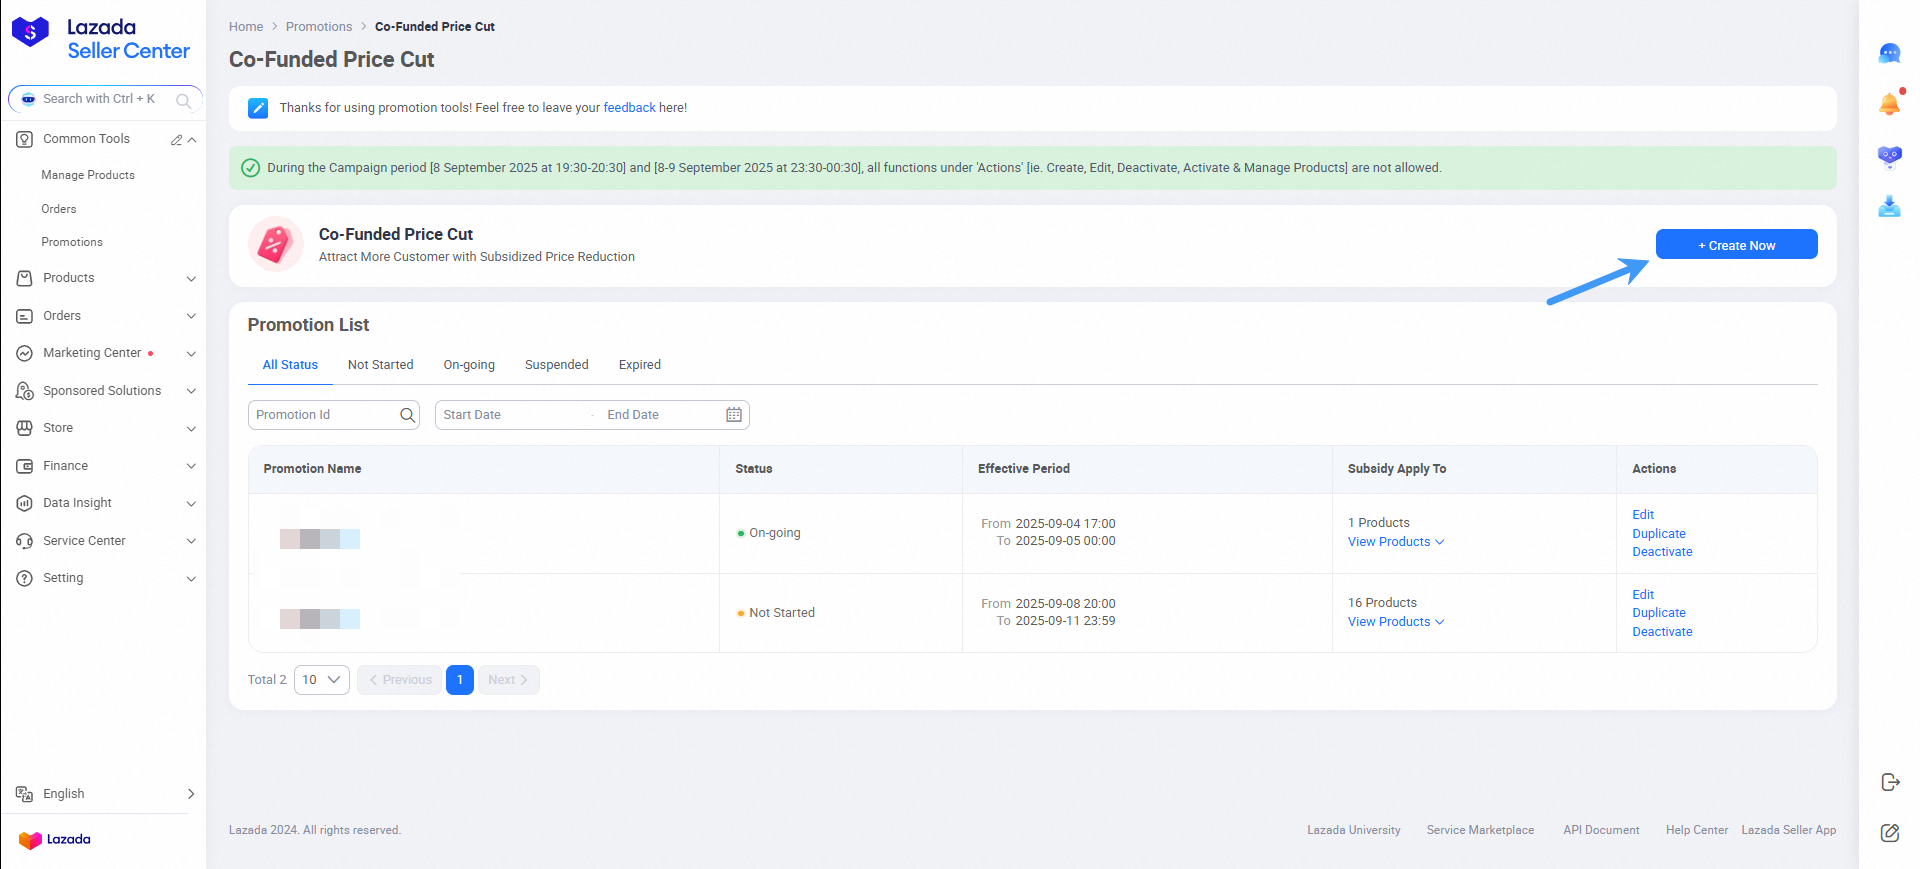Image resolution: width=1920 pixels, height=869 pixels.
Task: Click the edit pencil beside Common Tools
Action: tap(176, 140)
